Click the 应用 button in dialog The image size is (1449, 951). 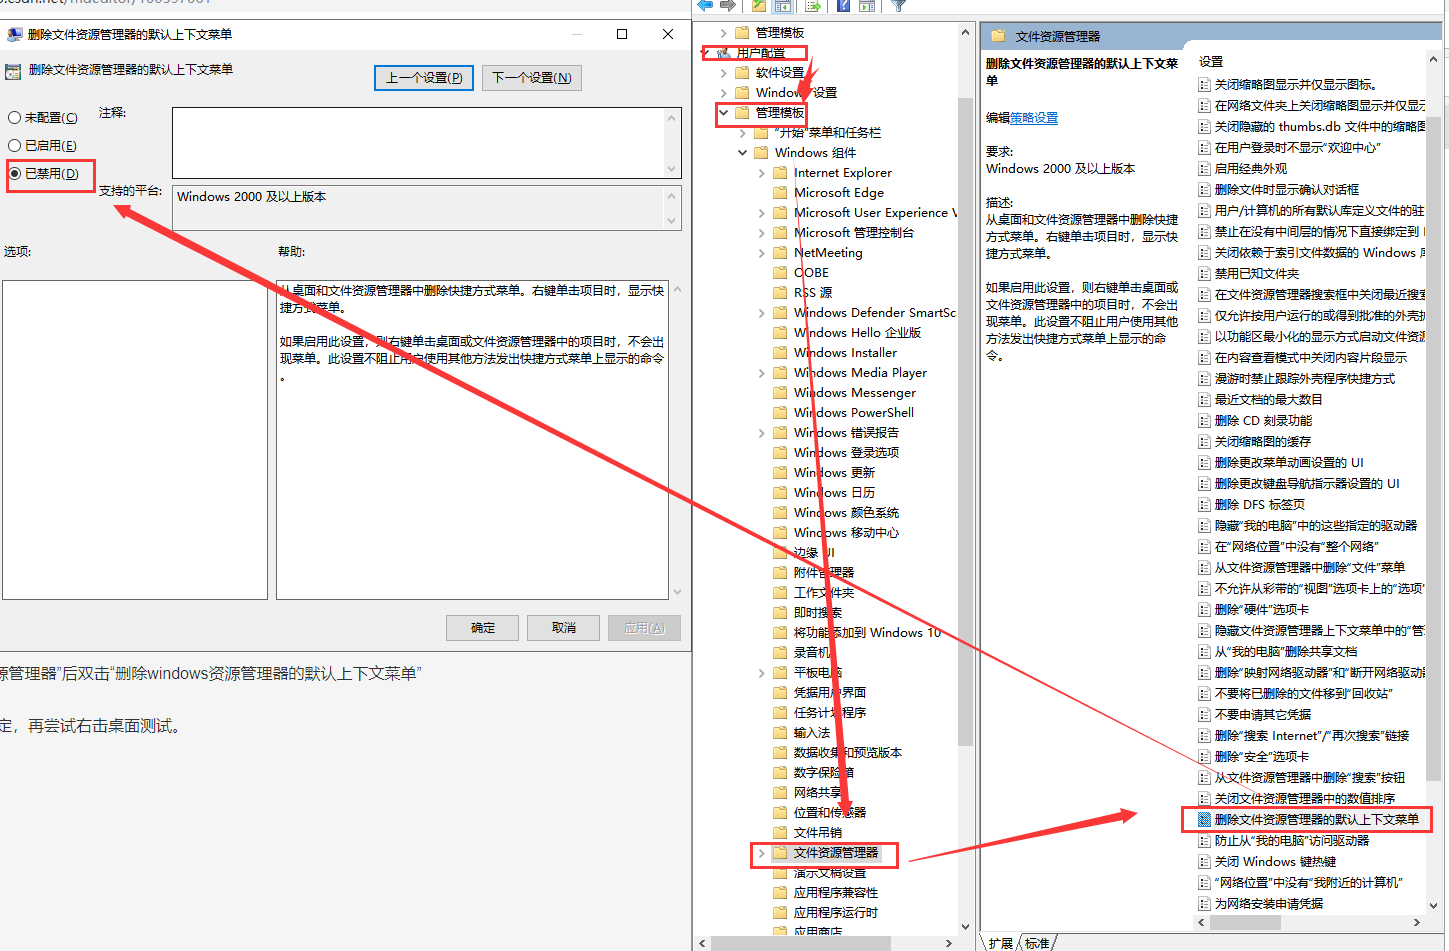point(644,628)
